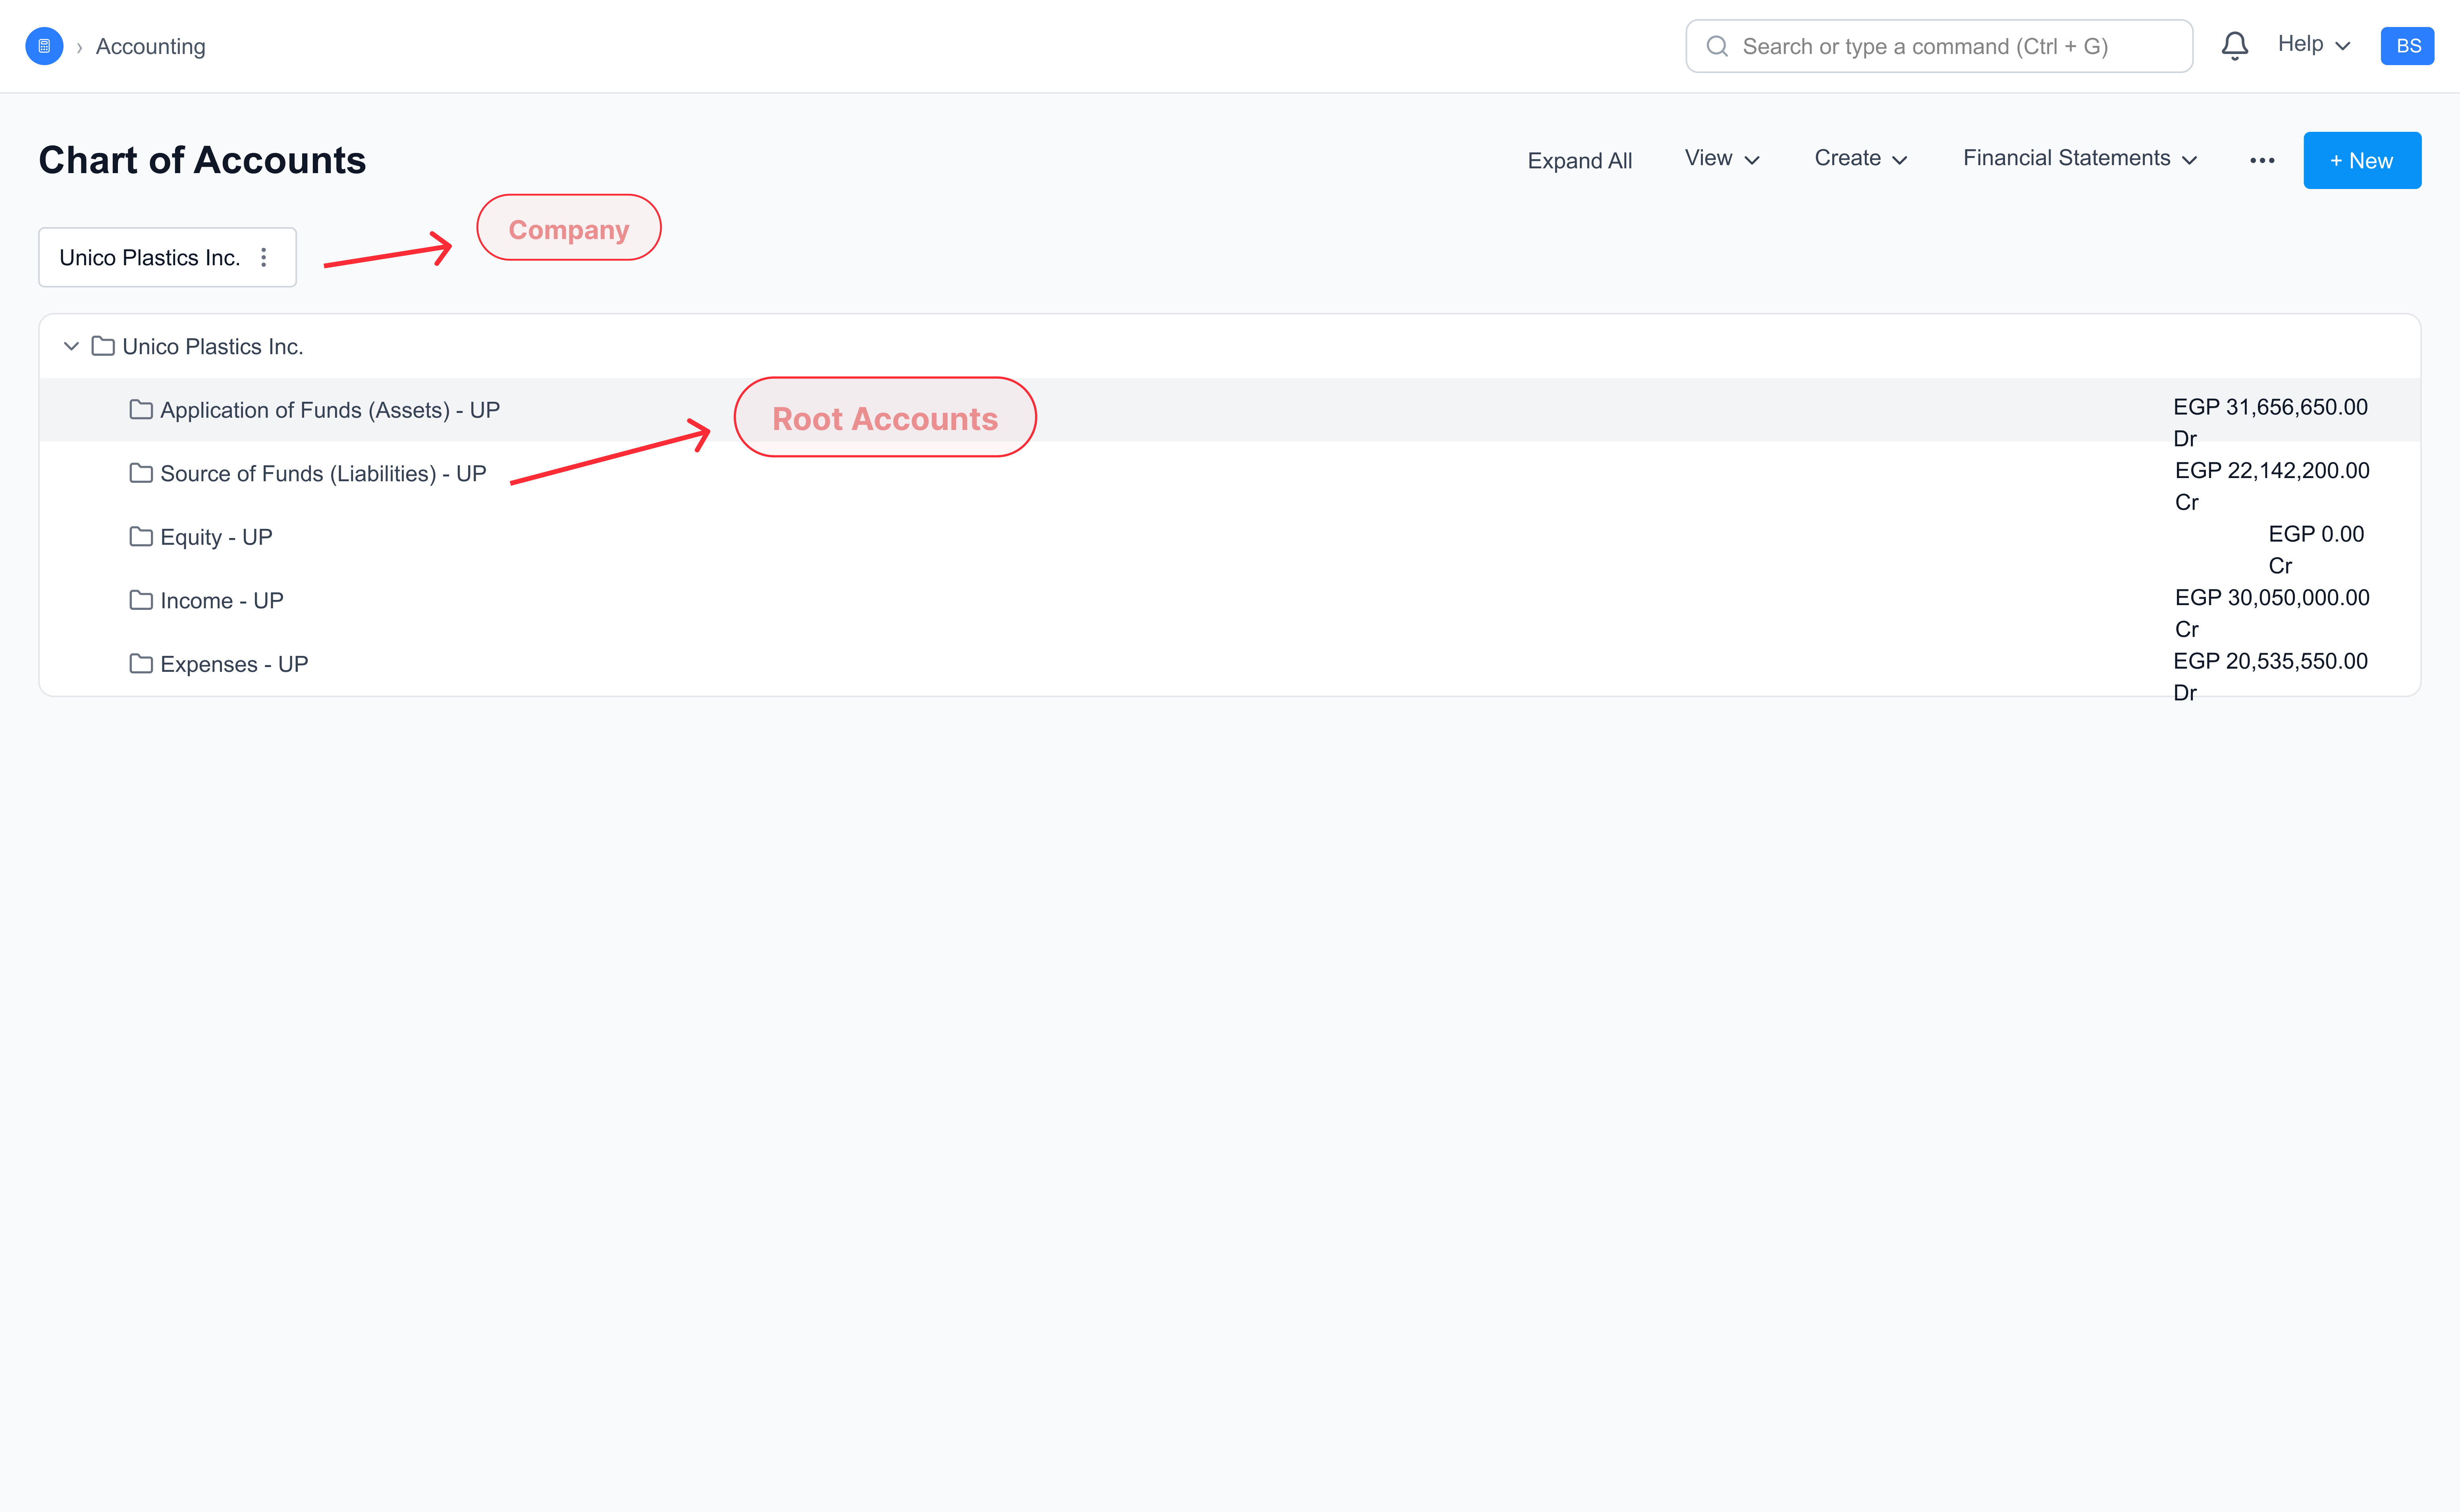The image size is (2460, 1512).
Task: Click the three-dot menu icon beside + New
Action: coord(2262,160)
